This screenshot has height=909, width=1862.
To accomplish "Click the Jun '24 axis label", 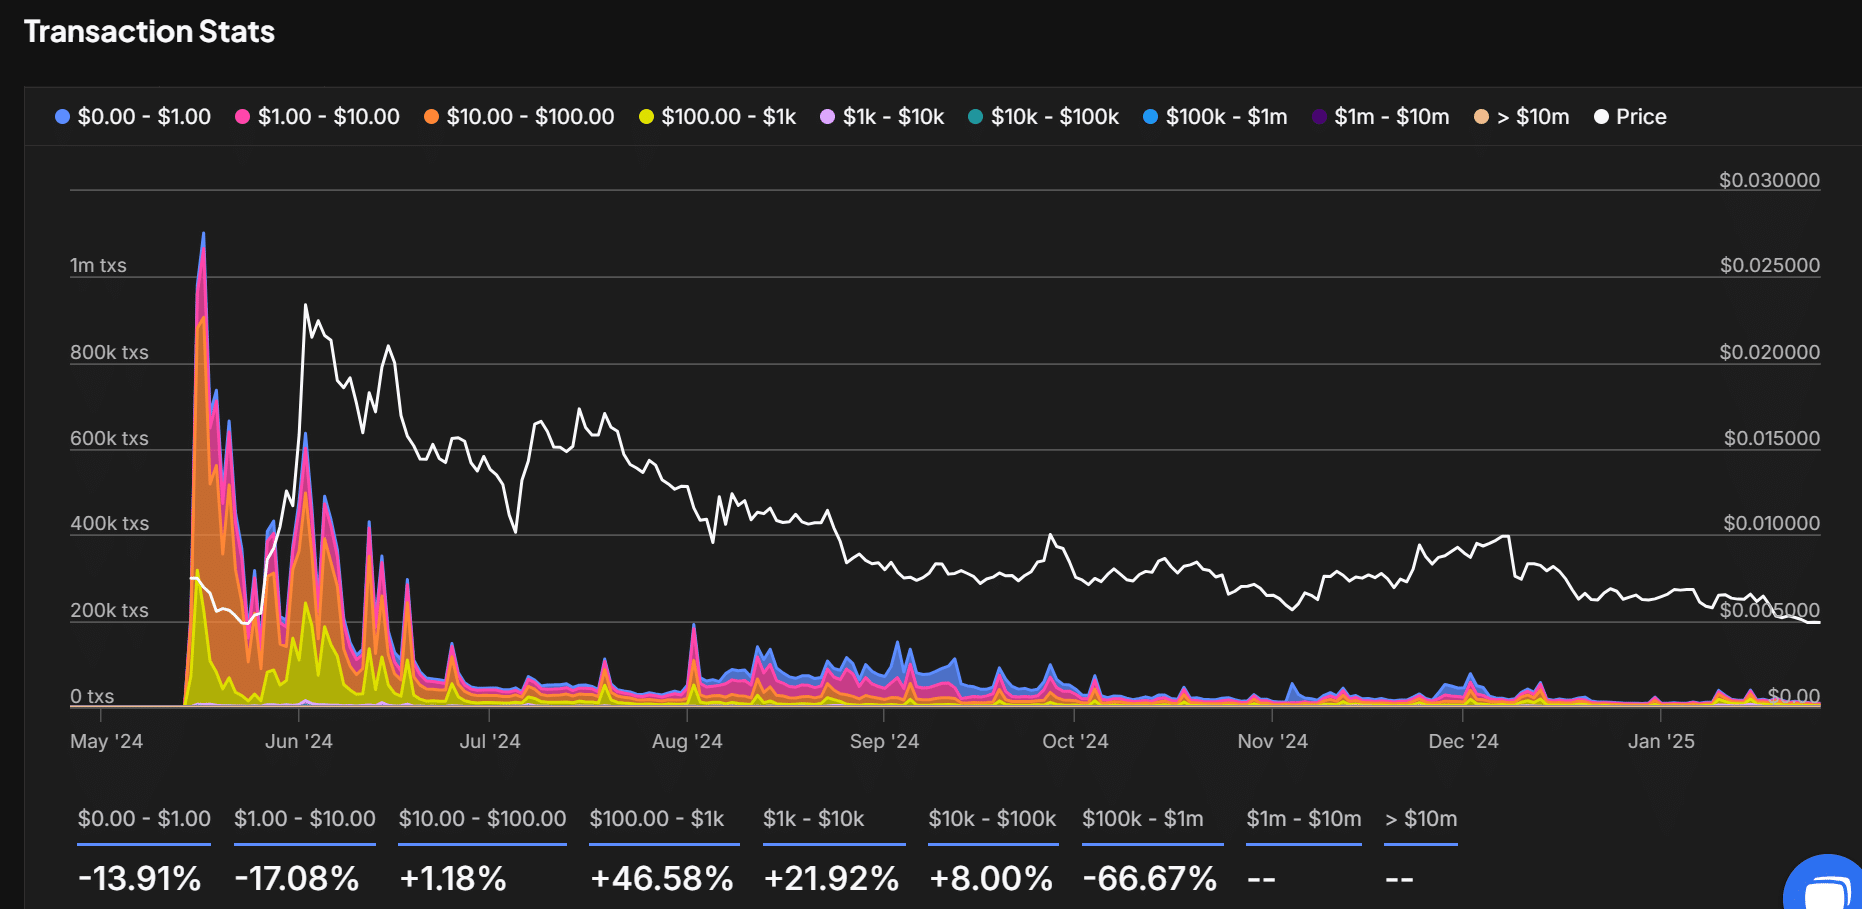I will [299, 741].
